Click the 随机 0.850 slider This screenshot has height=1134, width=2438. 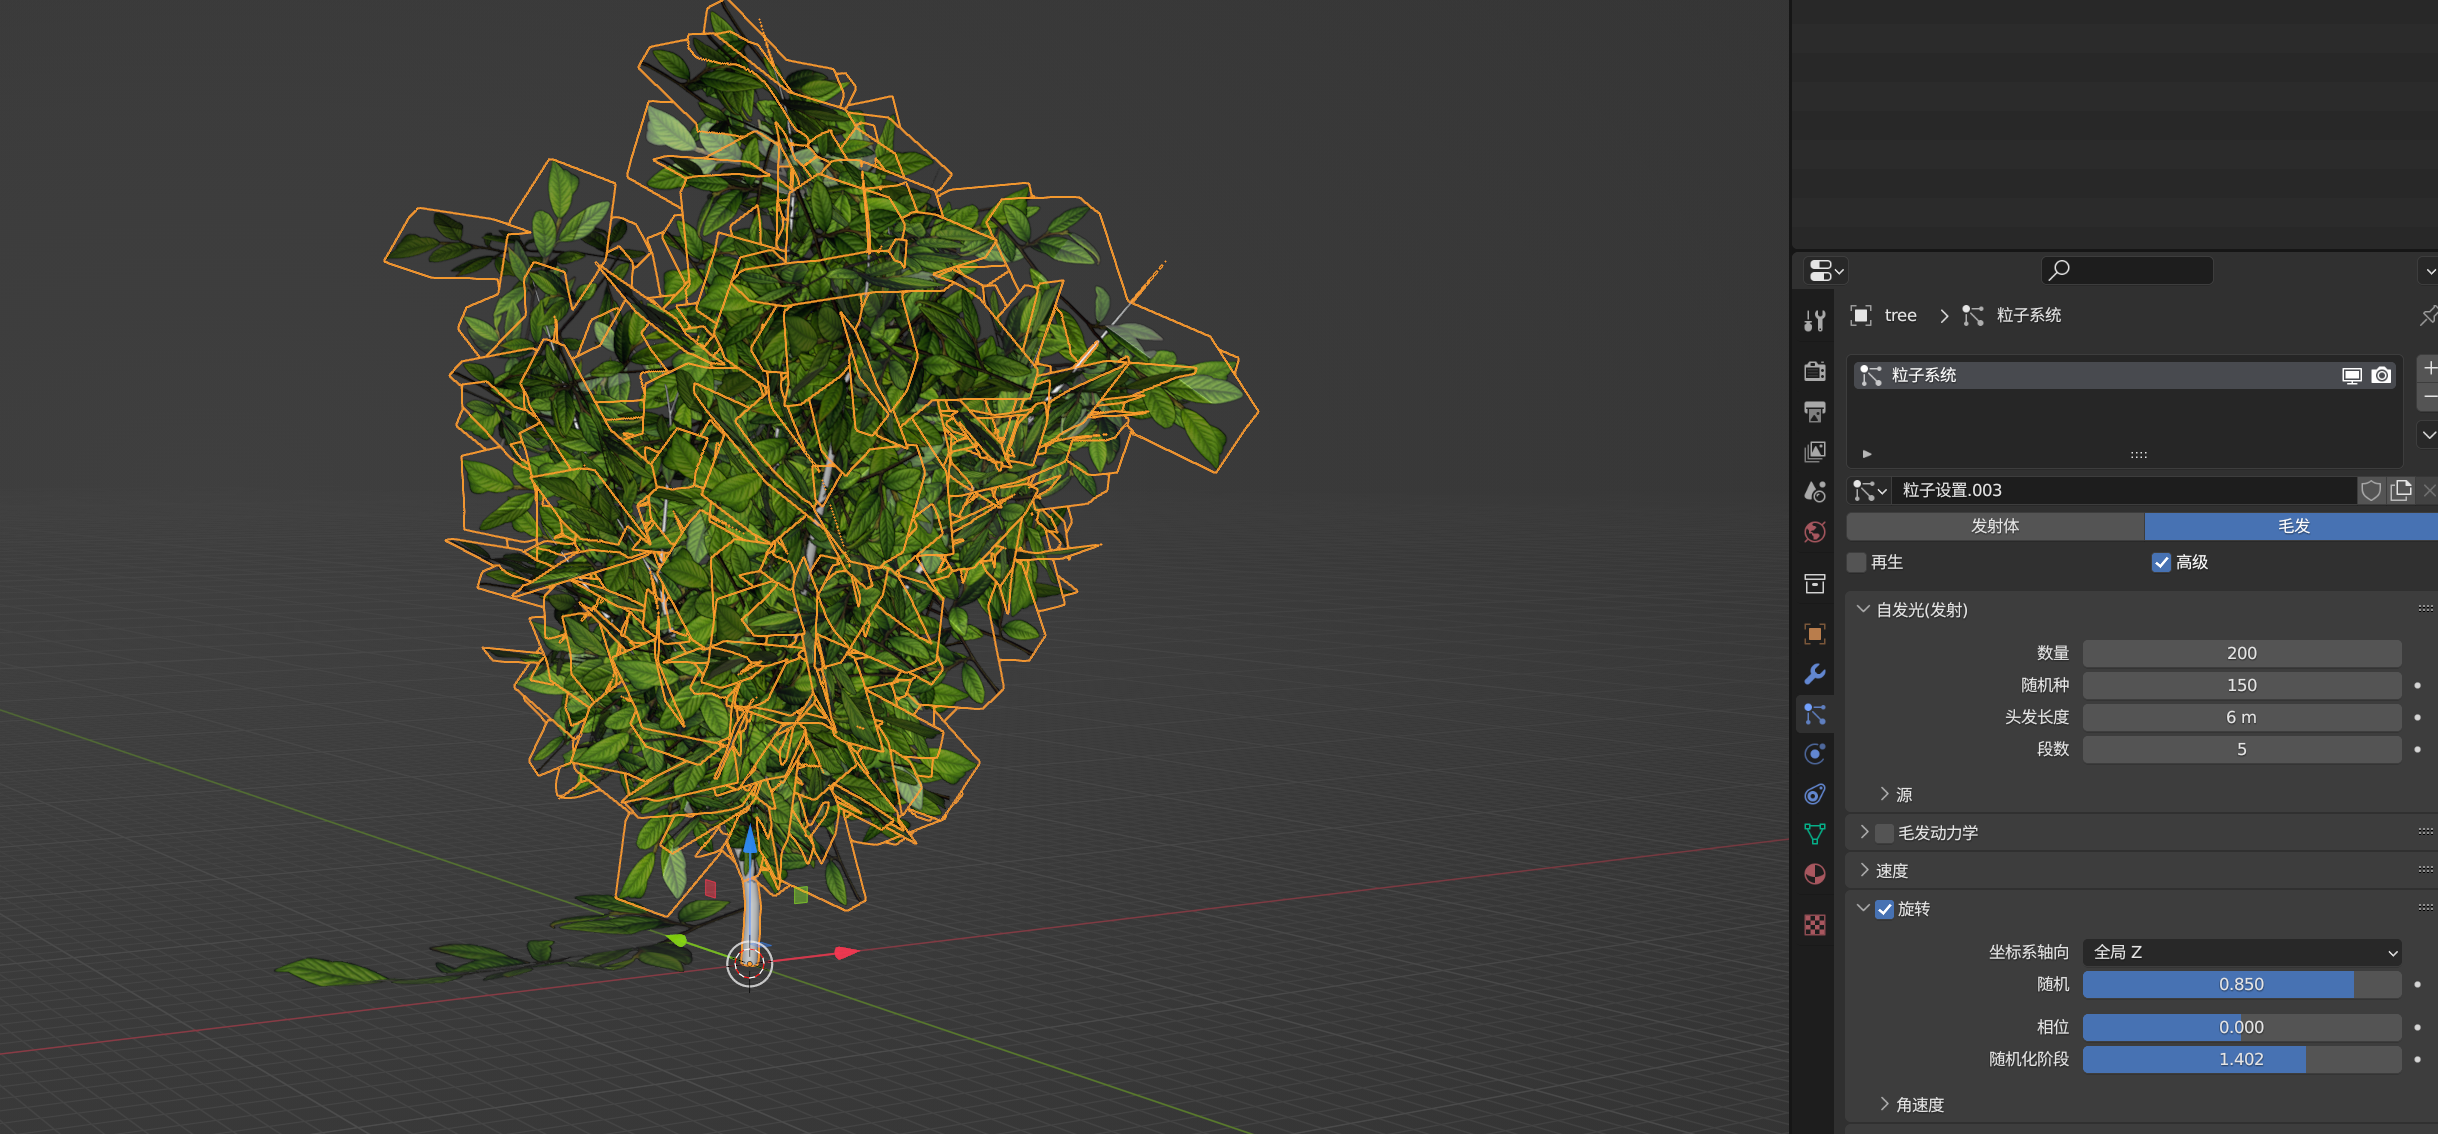(x=2241, y=984)
